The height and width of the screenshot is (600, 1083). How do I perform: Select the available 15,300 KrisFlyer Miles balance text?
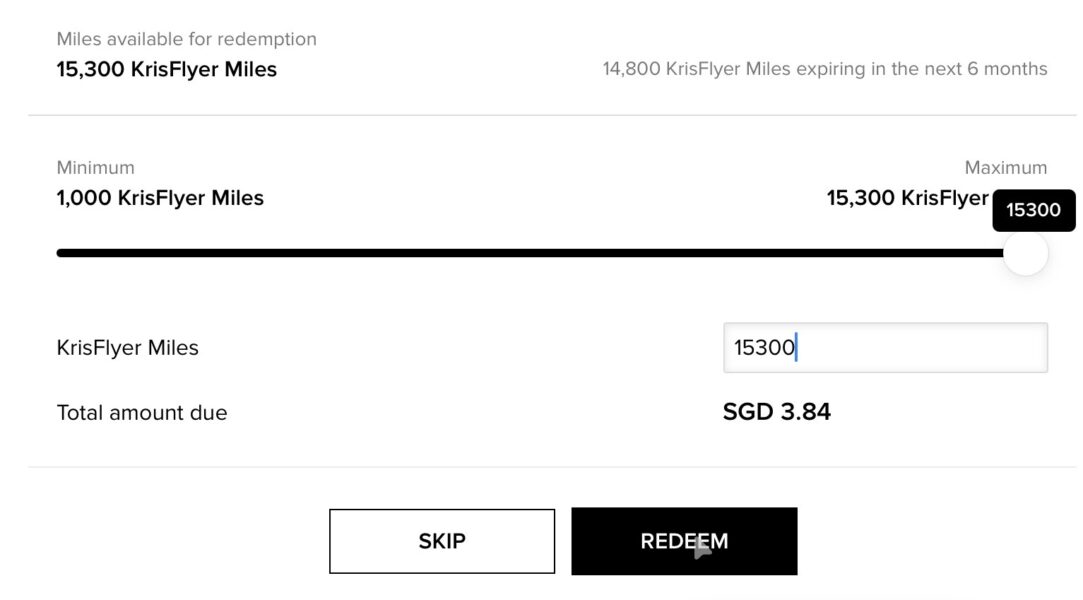tap(167, 69)
